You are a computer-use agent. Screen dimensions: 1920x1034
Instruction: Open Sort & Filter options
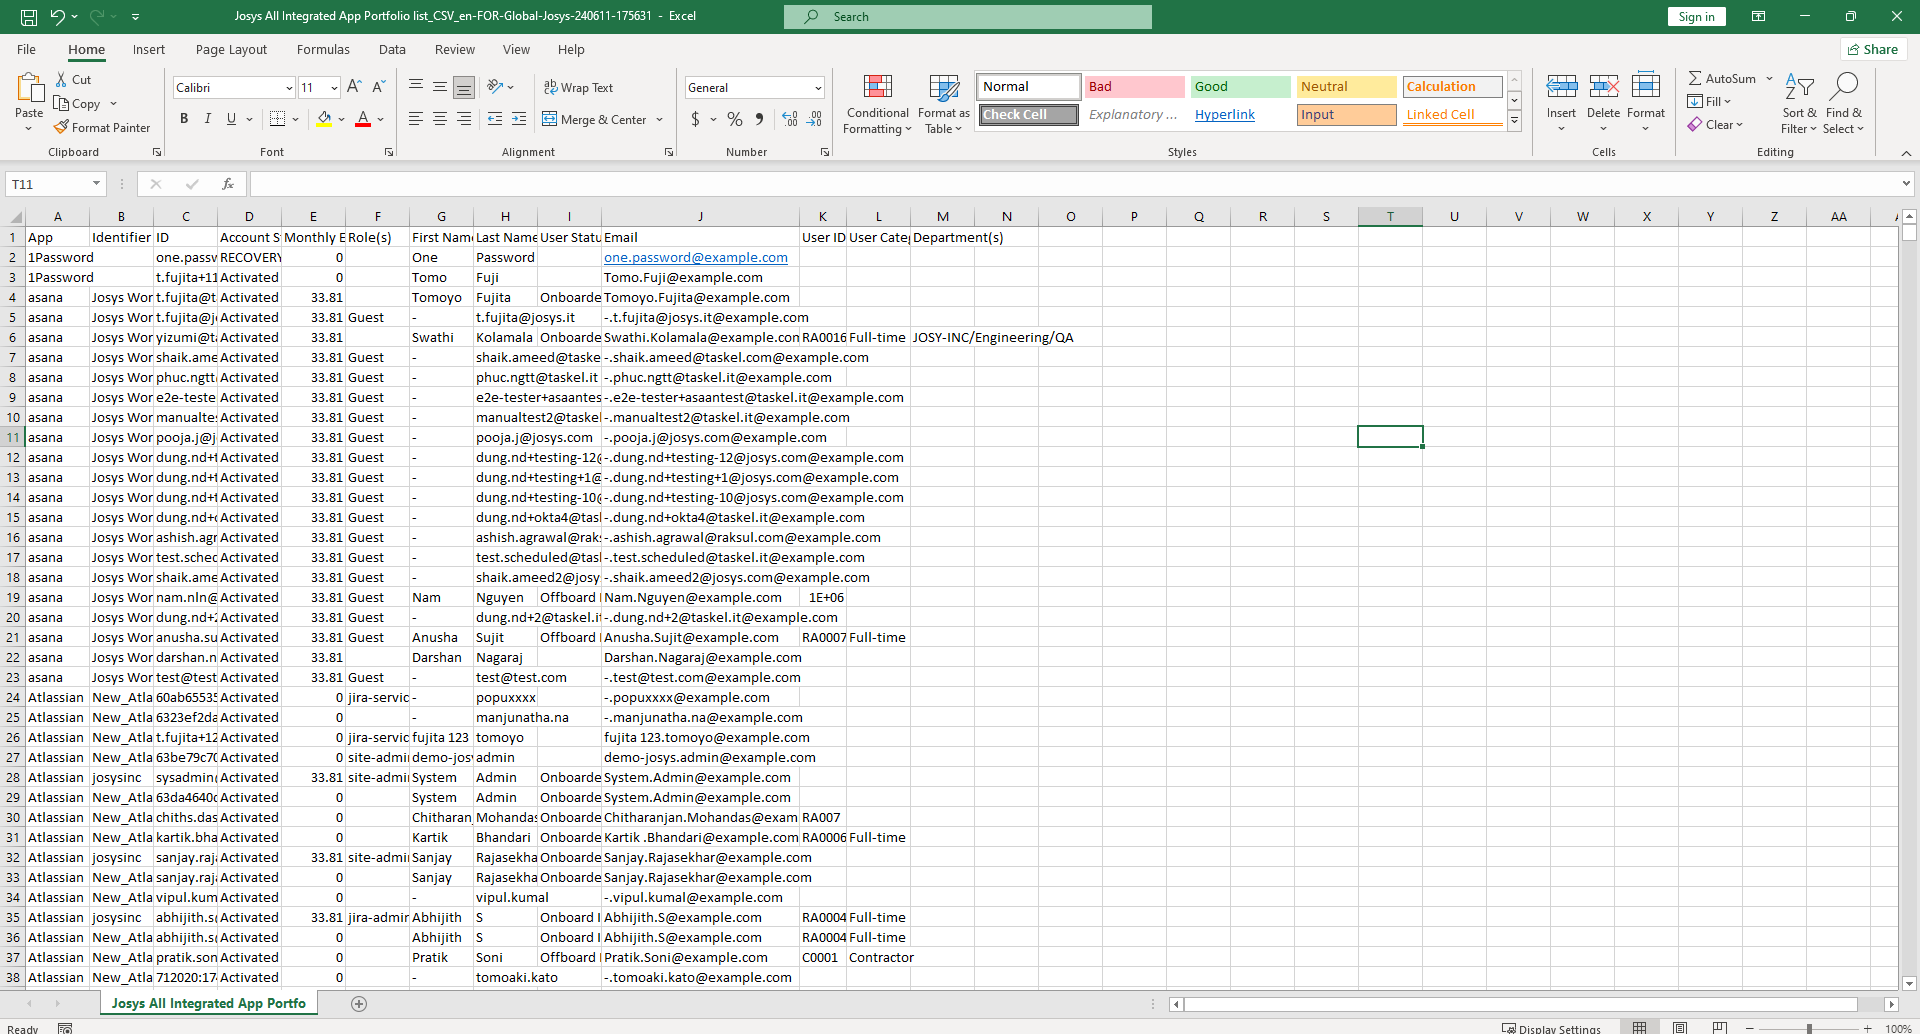tap(1799, 104)
